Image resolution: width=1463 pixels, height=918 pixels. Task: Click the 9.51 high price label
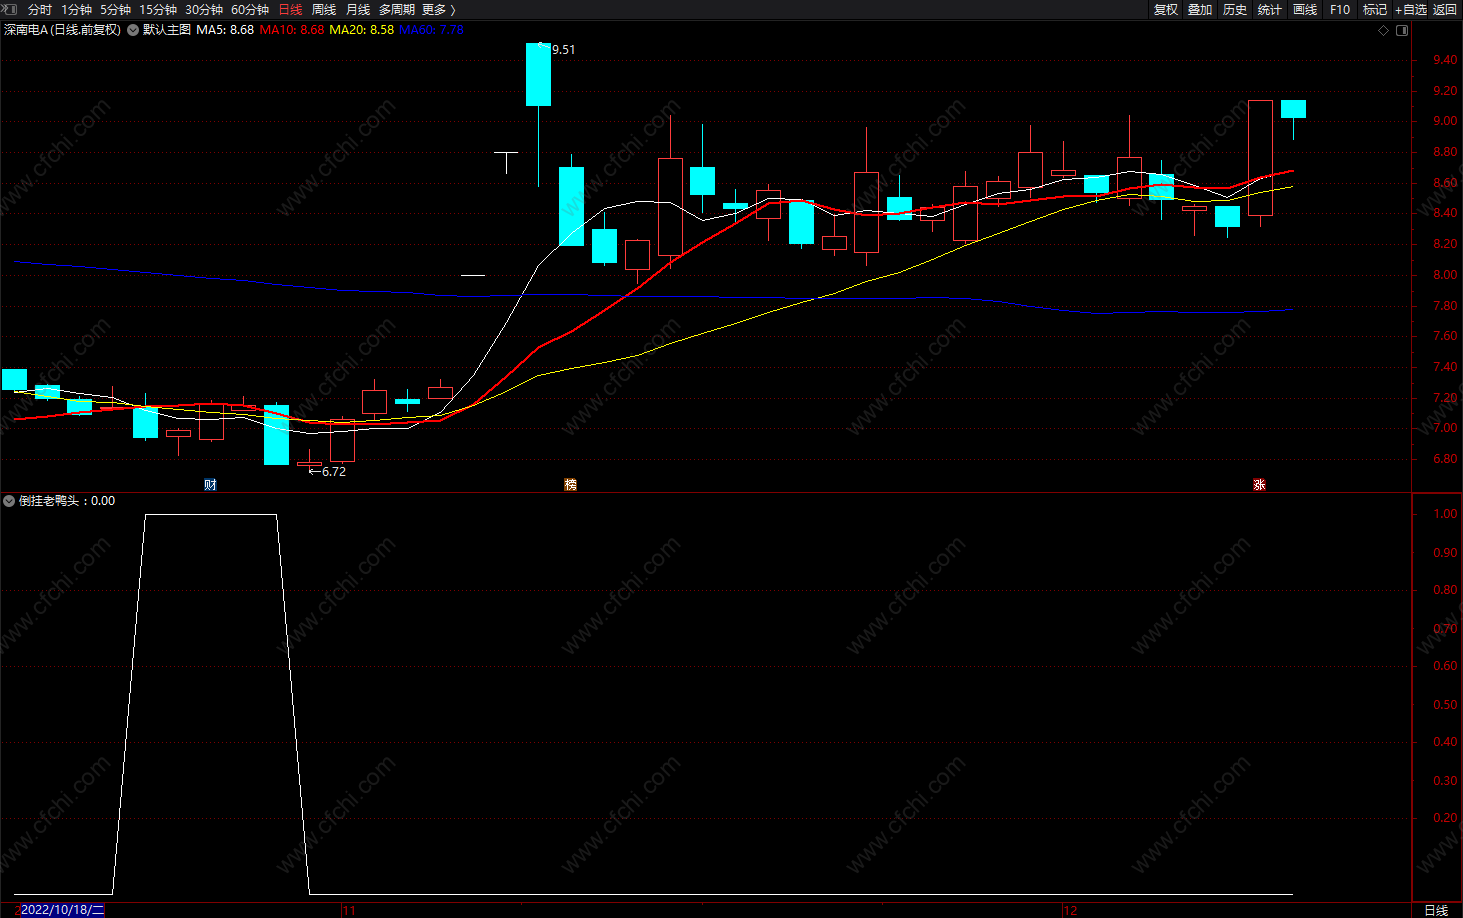(x=563, y=50)
